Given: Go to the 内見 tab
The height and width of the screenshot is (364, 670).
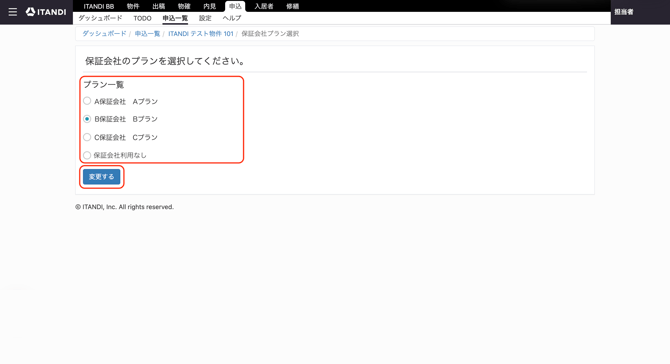Looking at the screenshot, I should point(209,6).
